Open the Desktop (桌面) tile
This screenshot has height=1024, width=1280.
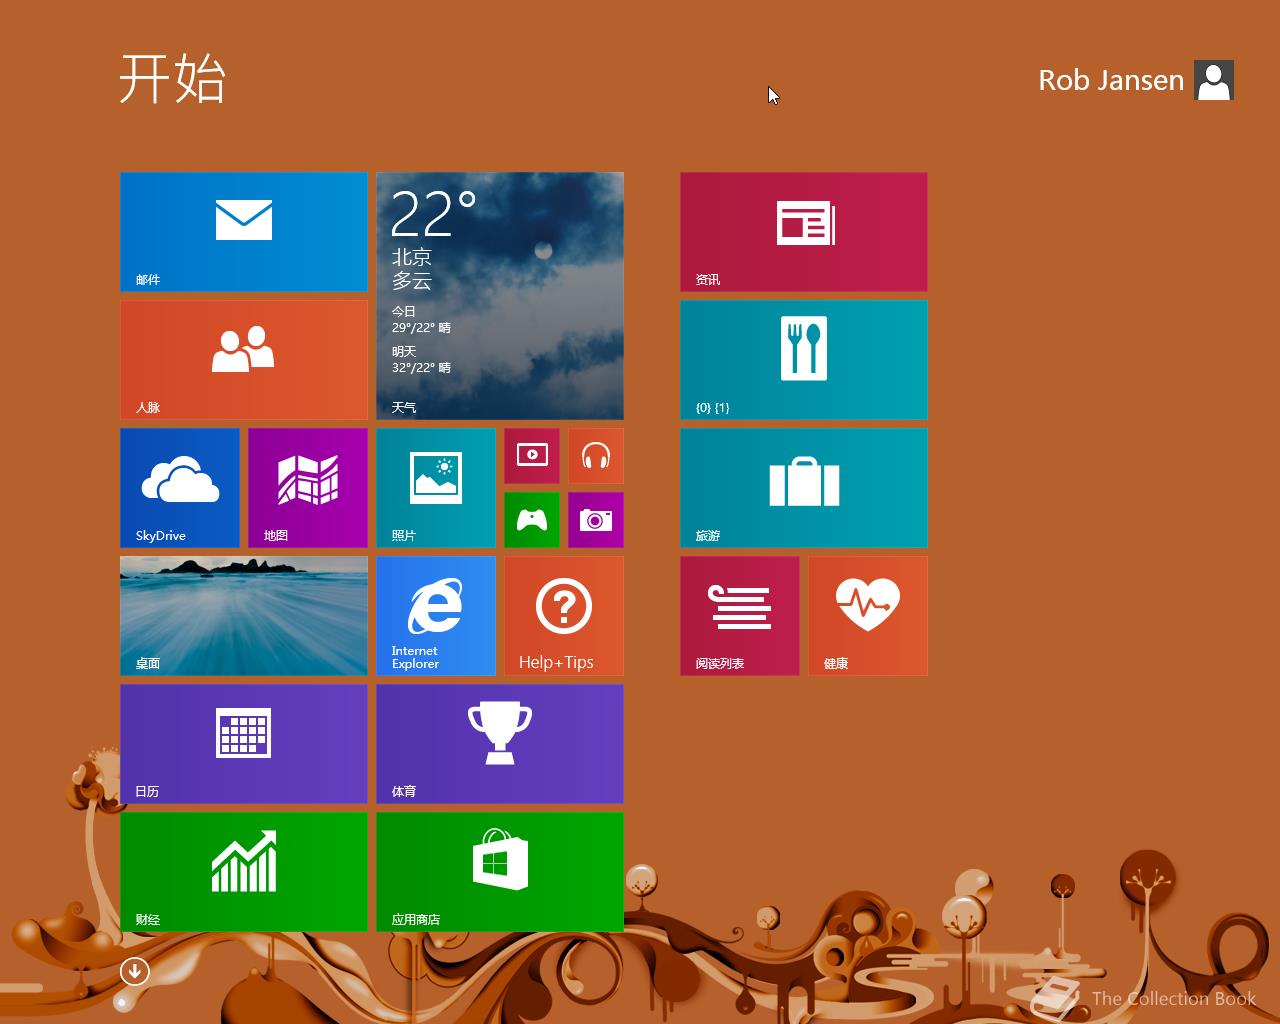pyautogui.click(x=244, y=616)
